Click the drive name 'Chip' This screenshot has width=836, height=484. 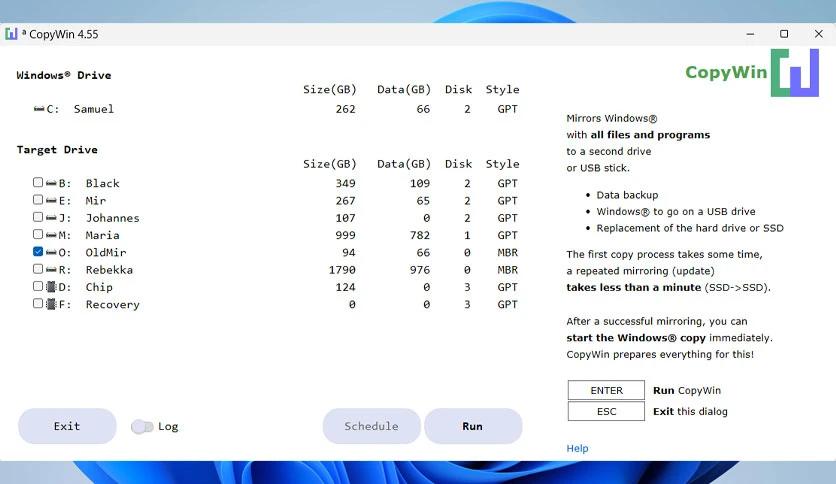pyautogui.click(x=99, y=287)
